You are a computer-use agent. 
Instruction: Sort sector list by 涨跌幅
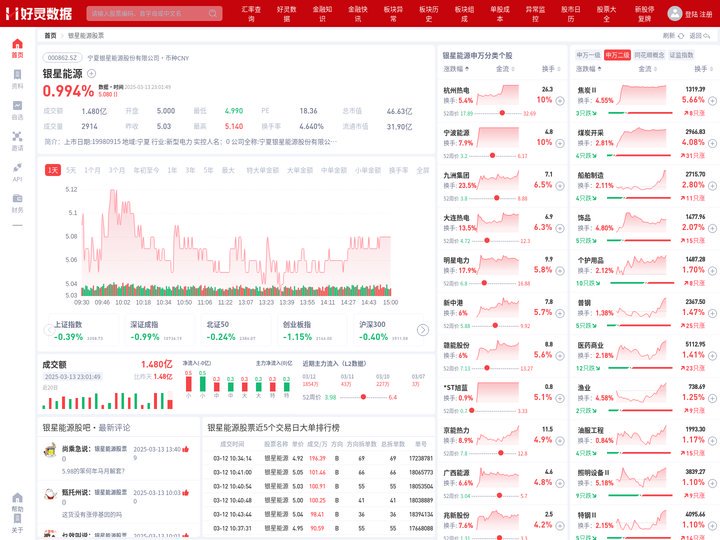588,69
